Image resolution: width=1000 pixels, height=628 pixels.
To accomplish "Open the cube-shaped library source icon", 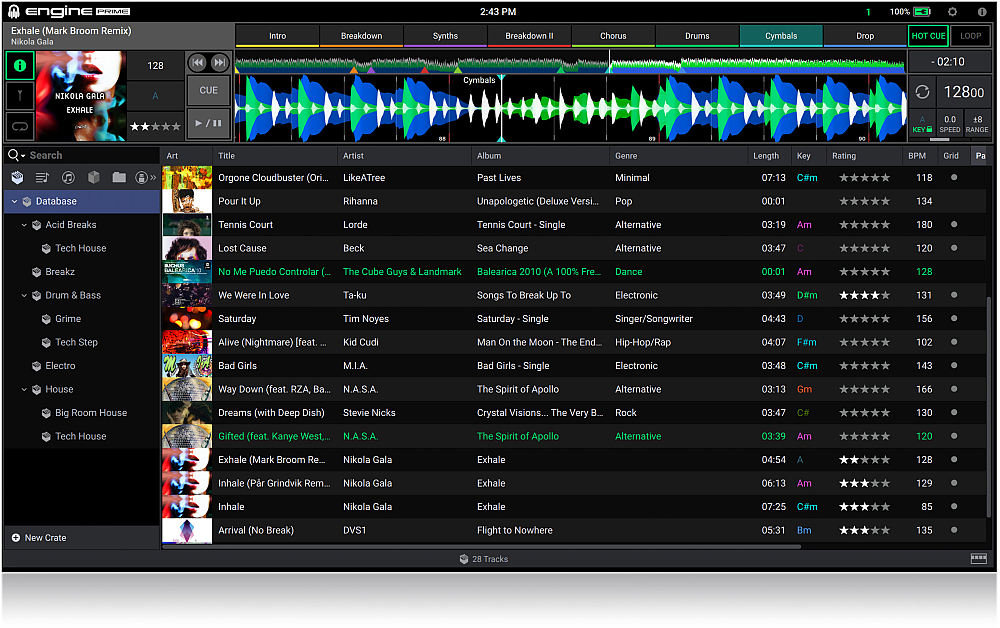I will 94,177.
